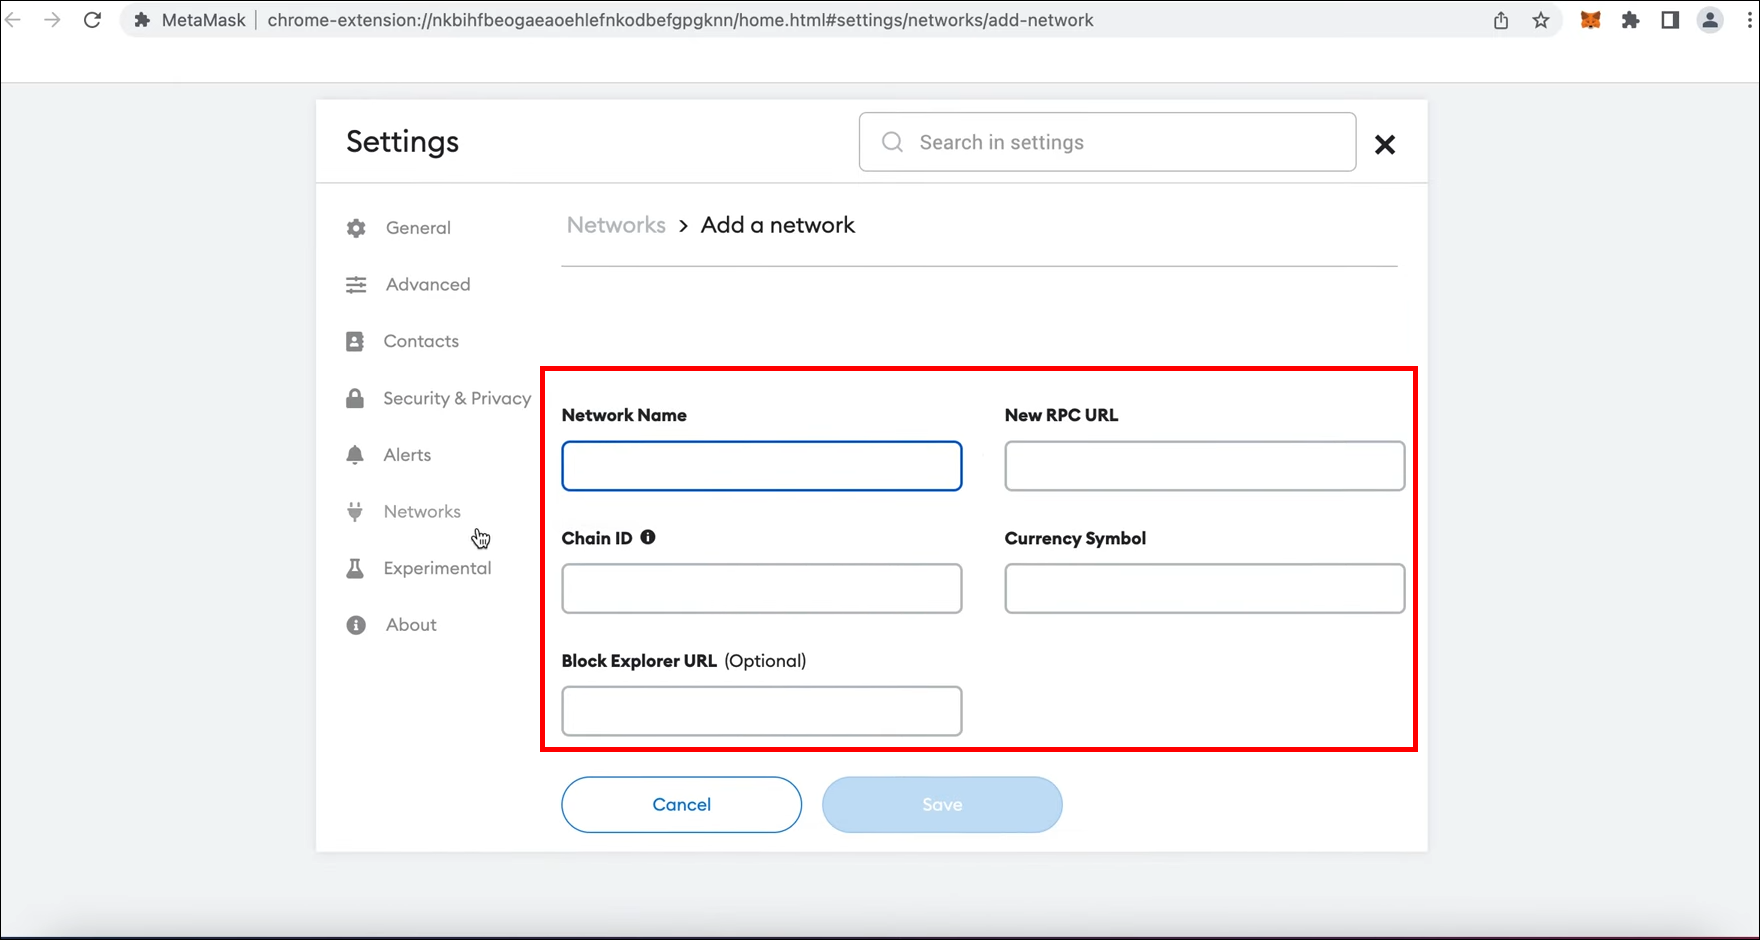Viewport: 1760px width, 940px height.
Task: Go back in browser history
Action: pyautogui.click(x=13, y=20)
